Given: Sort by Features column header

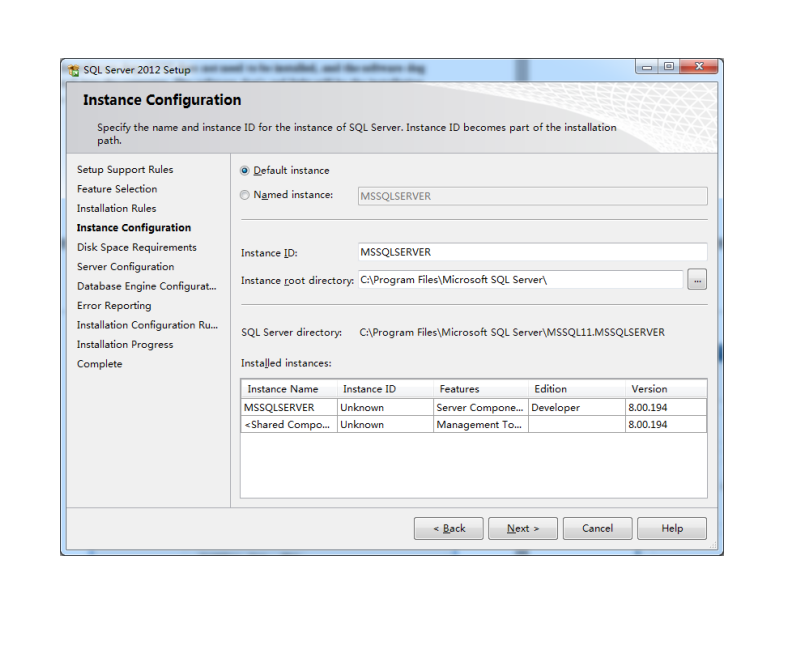Looking at the screenshot, I should (x=481, y=389).
